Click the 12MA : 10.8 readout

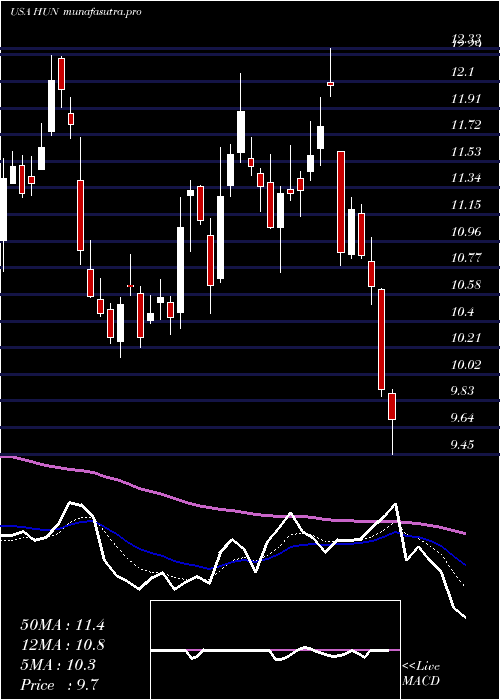(62, 645)
